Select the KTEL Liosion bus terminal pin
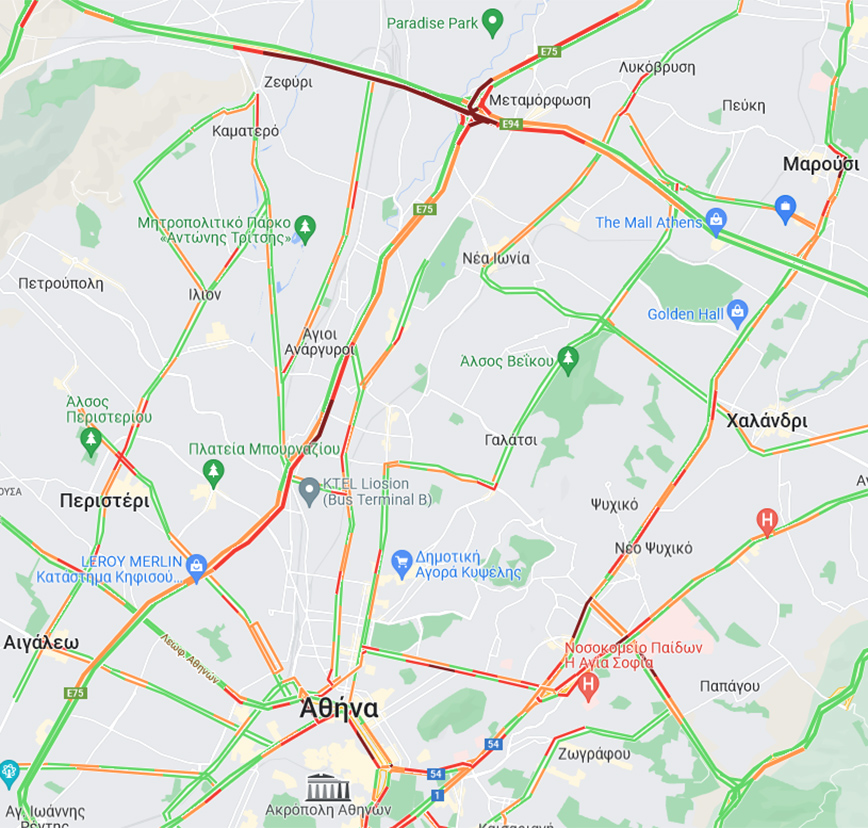 (309, 491)
